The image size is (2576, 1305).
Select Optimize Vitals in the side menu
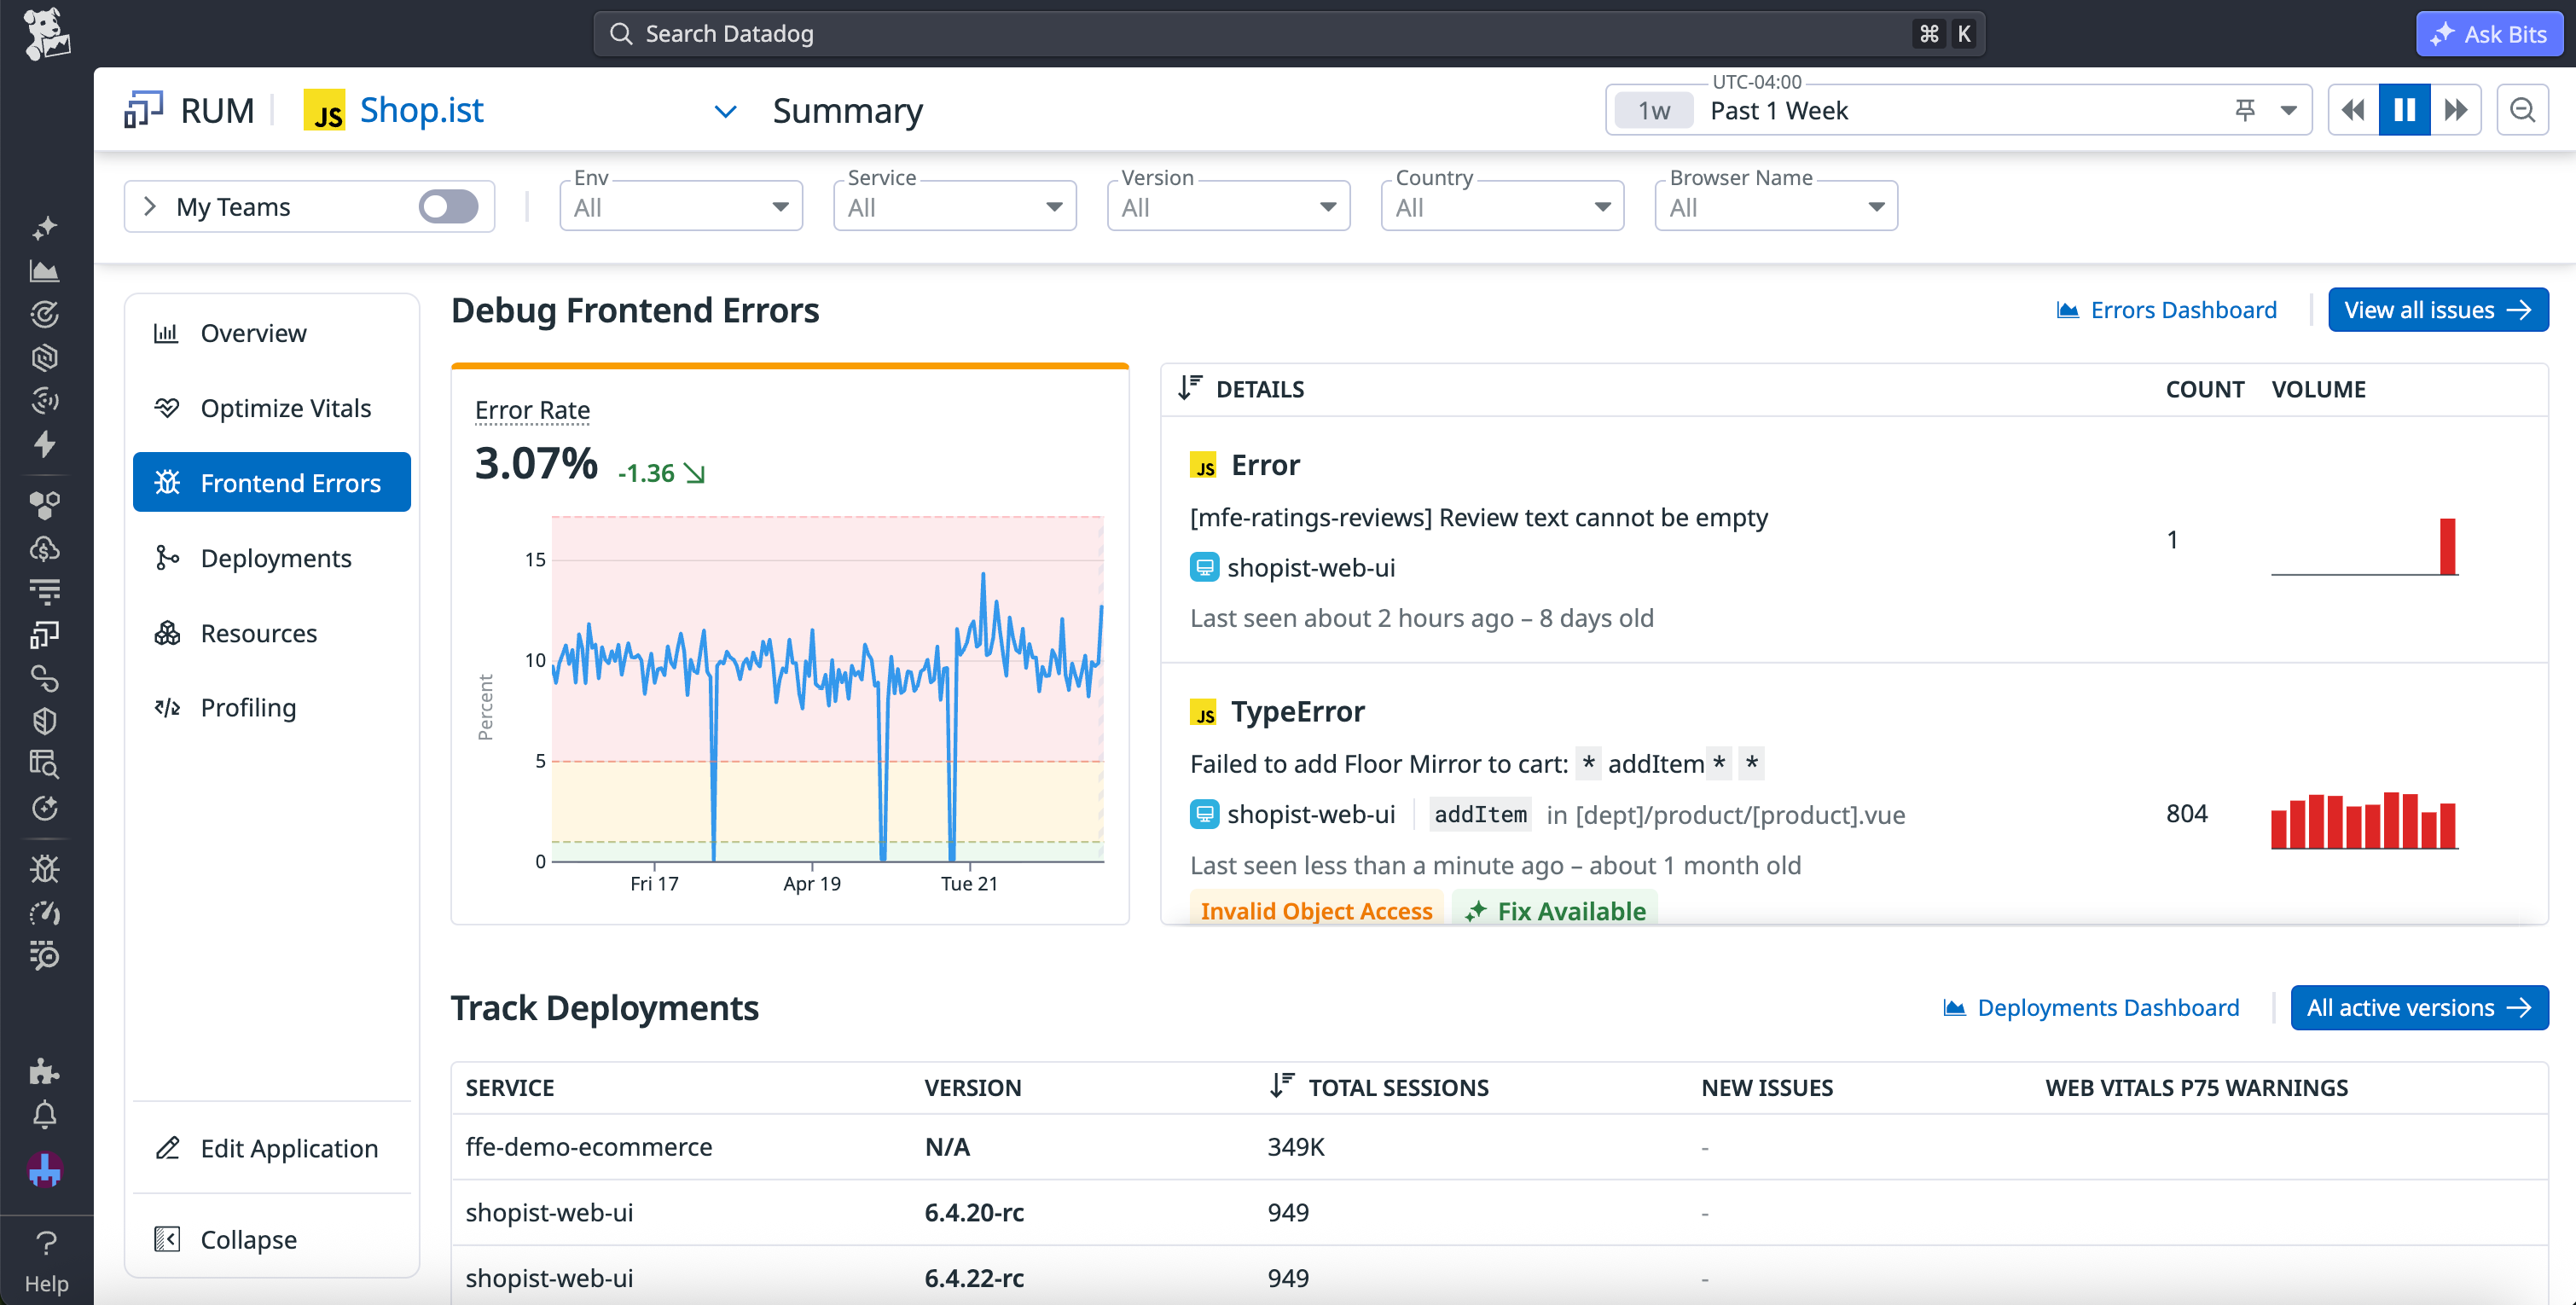272,408
